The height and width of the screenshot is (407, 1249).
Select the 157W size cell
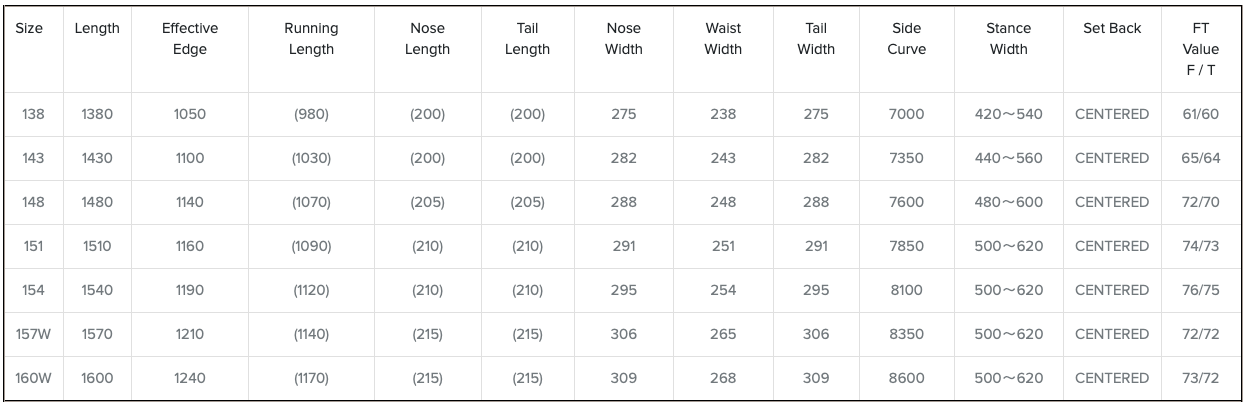(33, 334)
